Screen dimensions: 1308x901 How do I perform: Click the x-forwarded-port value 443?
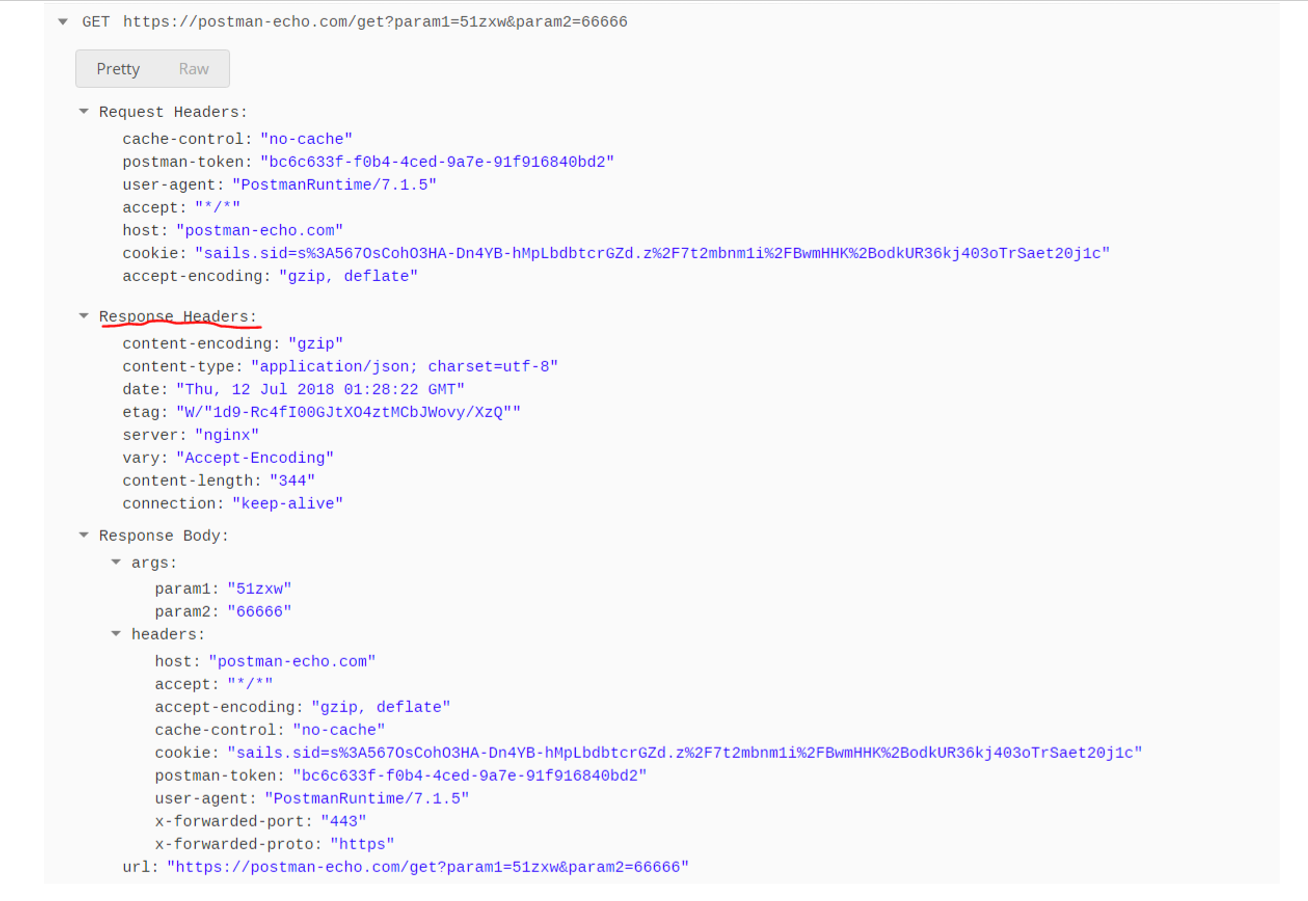(343, 821)
